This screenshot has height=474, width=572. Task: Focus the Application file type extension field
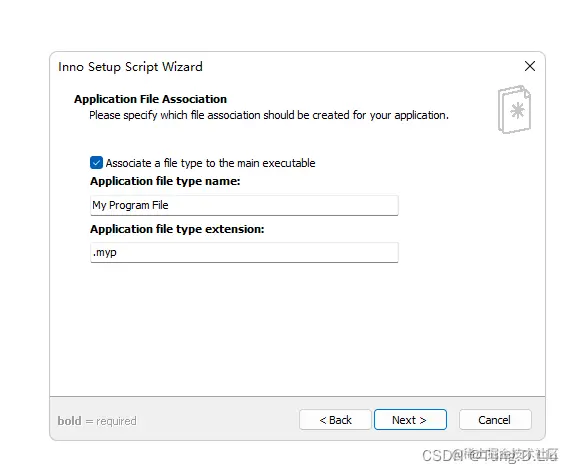244,252
